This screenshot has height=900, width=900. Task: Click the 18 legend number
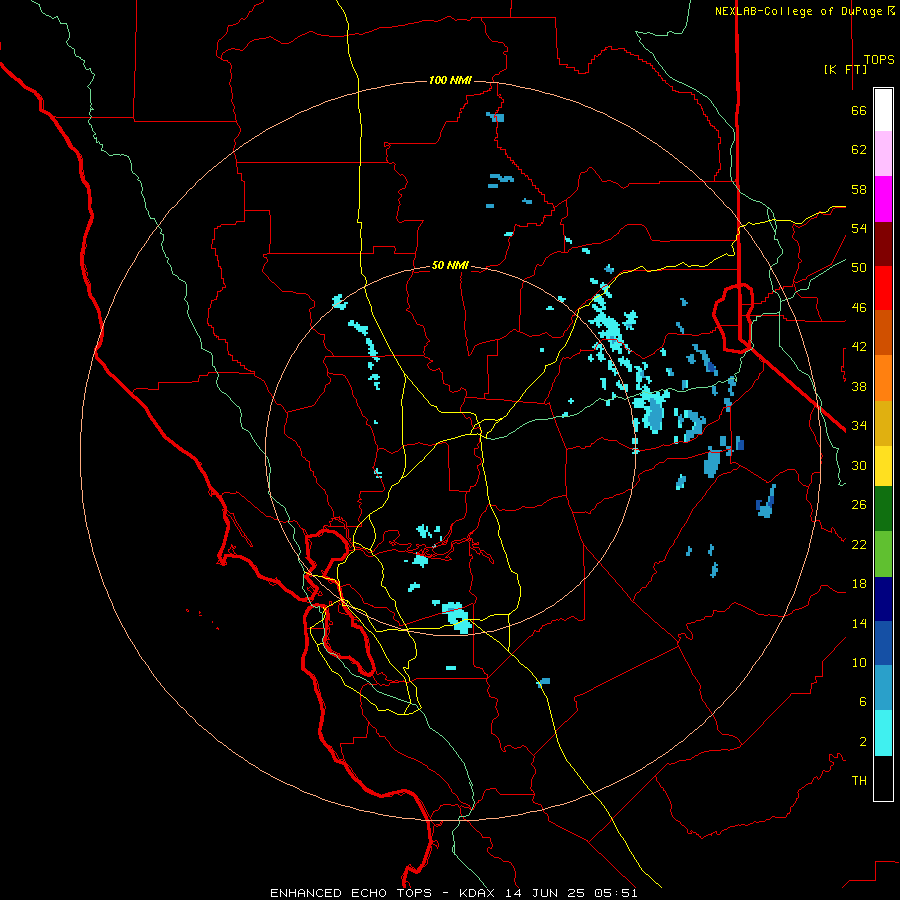(x=859, y=584)
